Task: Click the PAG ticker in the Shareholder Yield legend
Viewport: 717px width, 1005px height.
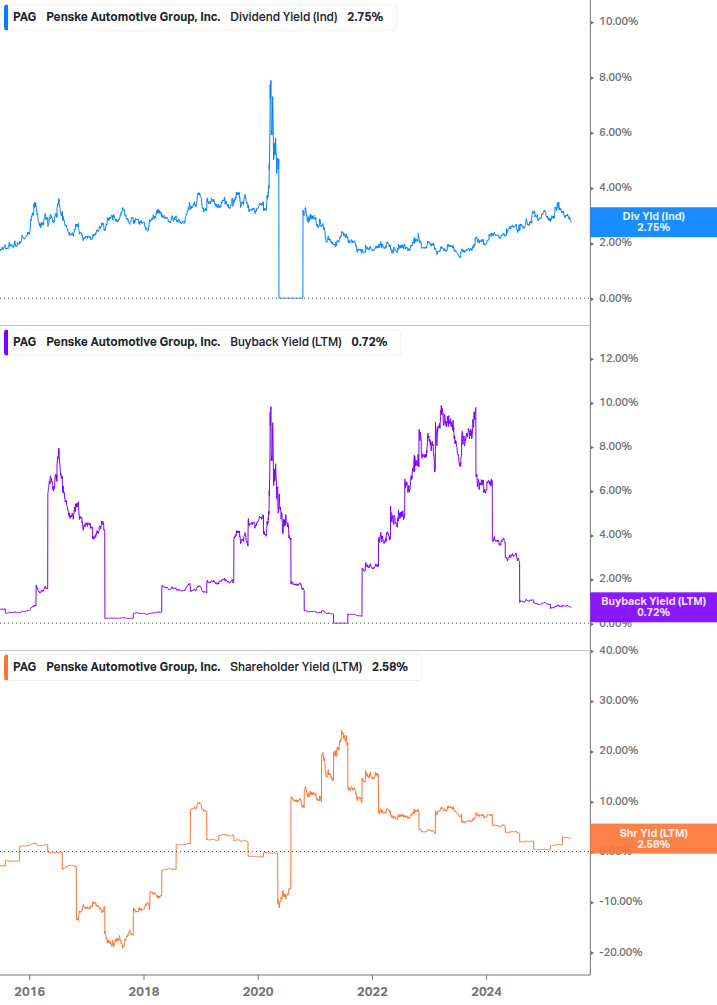Action: click(x=24, y=667)
